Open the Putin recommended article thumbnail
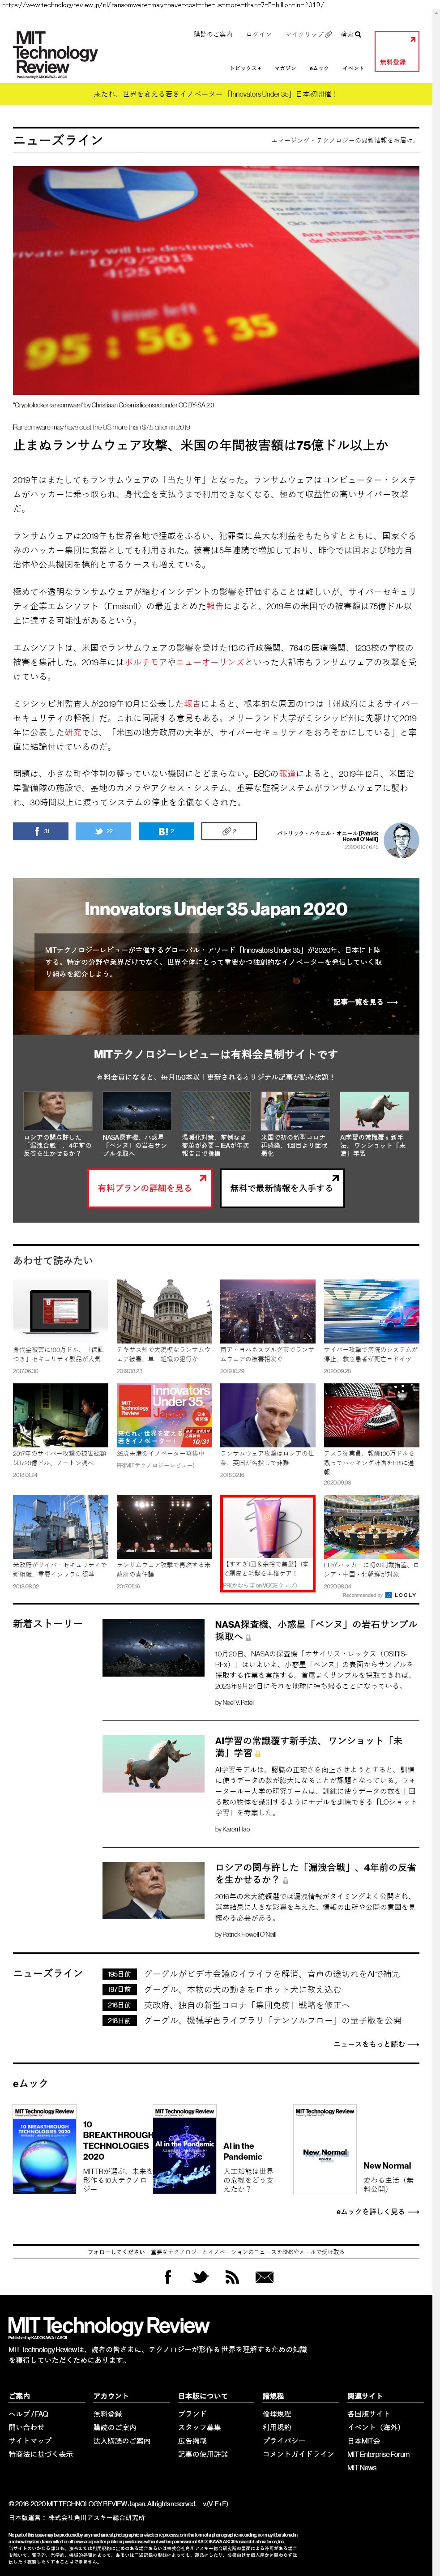 268,1415
